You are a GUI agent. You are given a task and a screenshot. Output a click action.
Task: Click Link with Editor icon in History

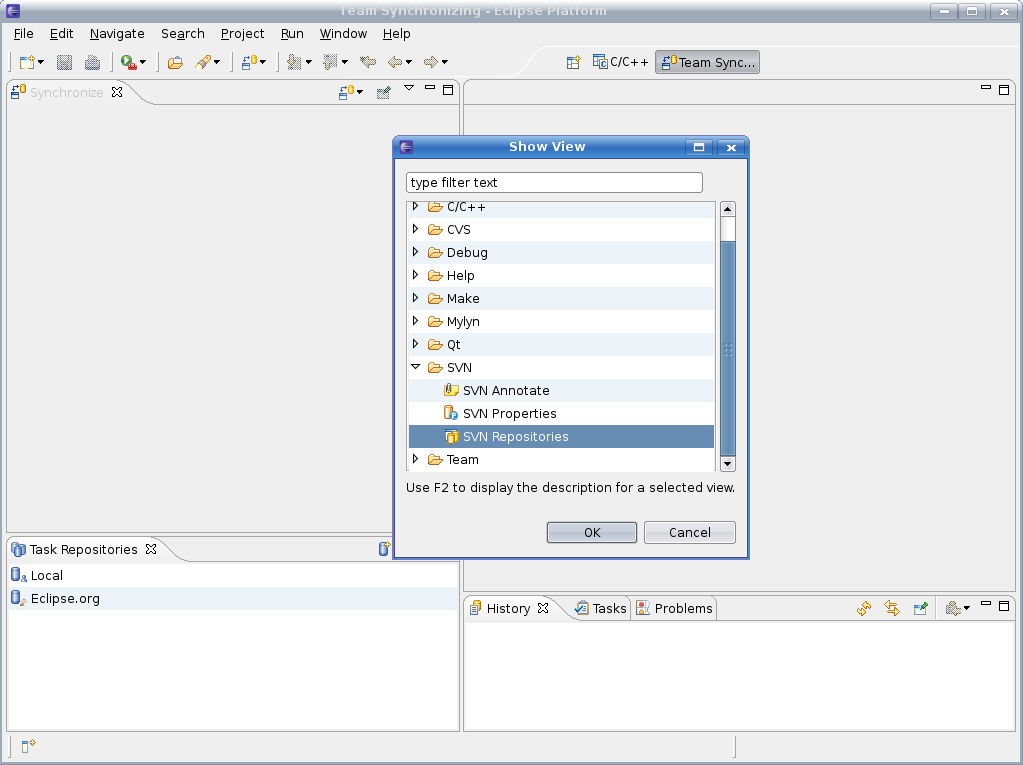(x=892, y=608)
